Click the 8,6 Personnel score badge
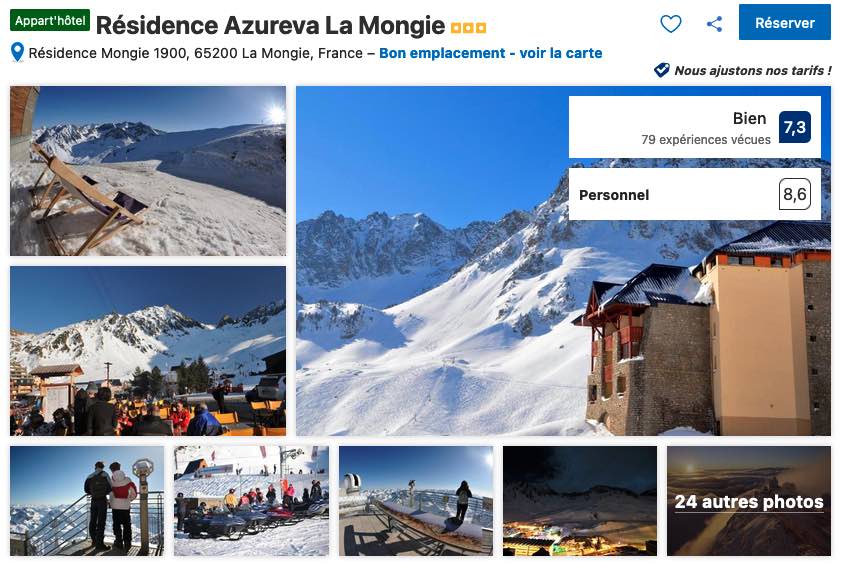The image size is (841, 565). pyautogui.click(x=794, y=194)
